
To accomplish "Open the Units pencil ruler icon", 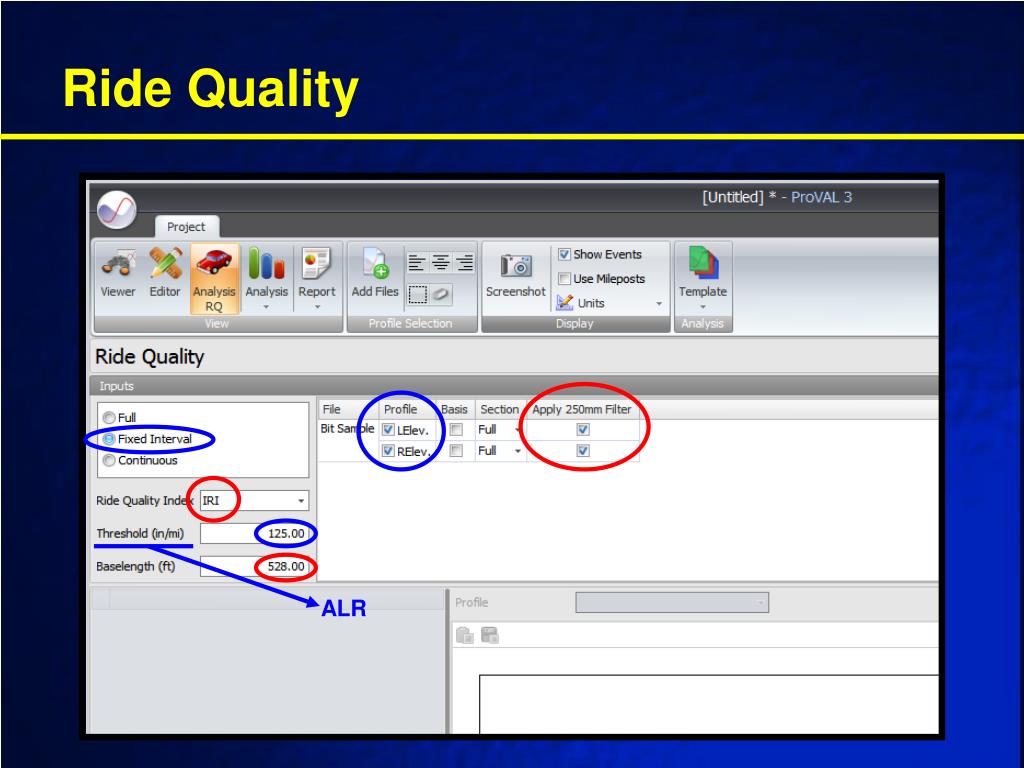I will [x=565, y=302].
